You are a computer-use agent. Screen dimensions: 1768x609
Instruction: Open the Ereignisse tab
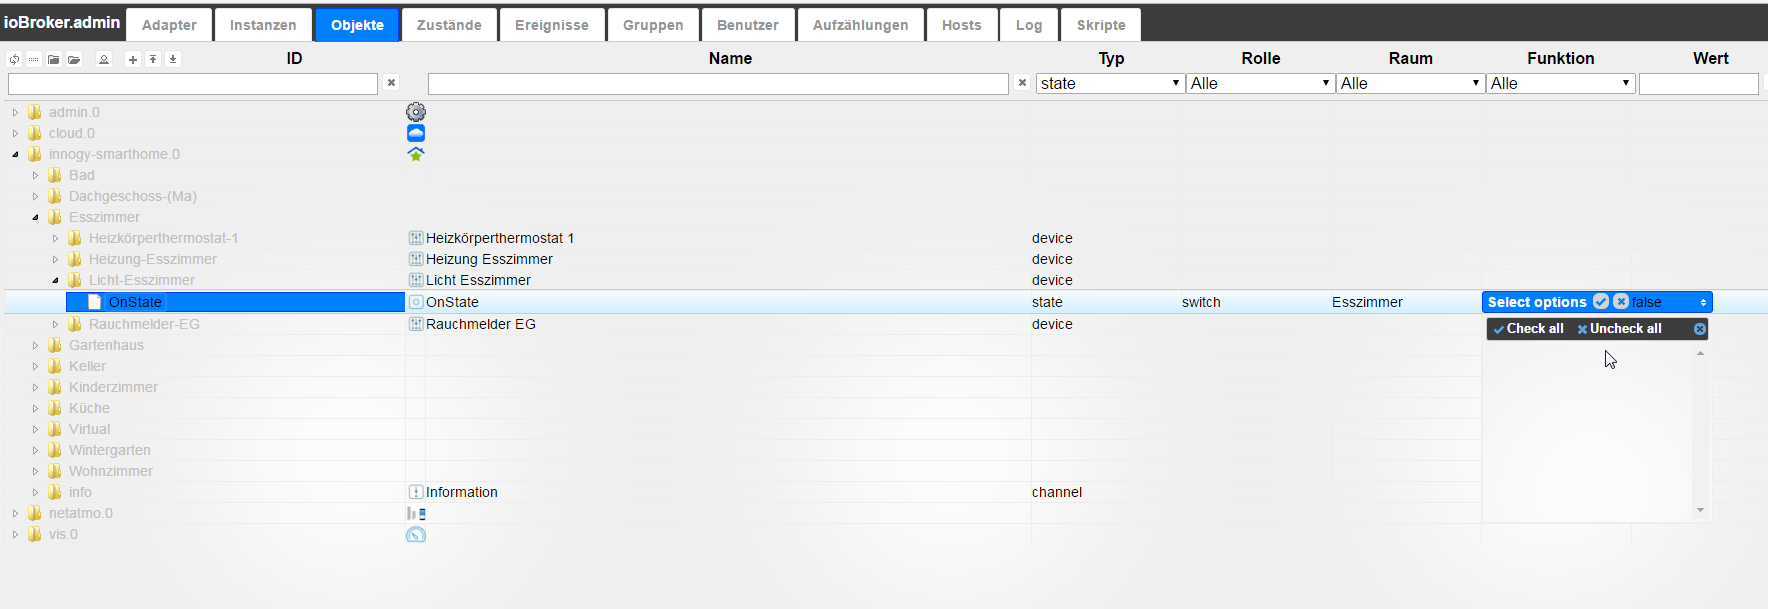coord(552,25)
